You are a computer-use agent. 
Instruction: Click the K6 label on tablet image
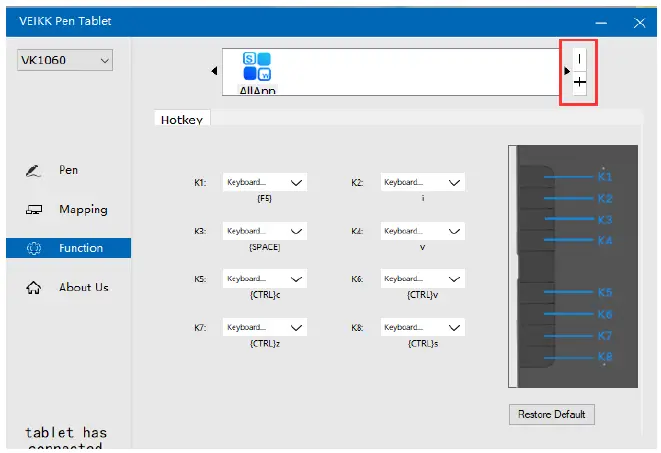(605, 314)
